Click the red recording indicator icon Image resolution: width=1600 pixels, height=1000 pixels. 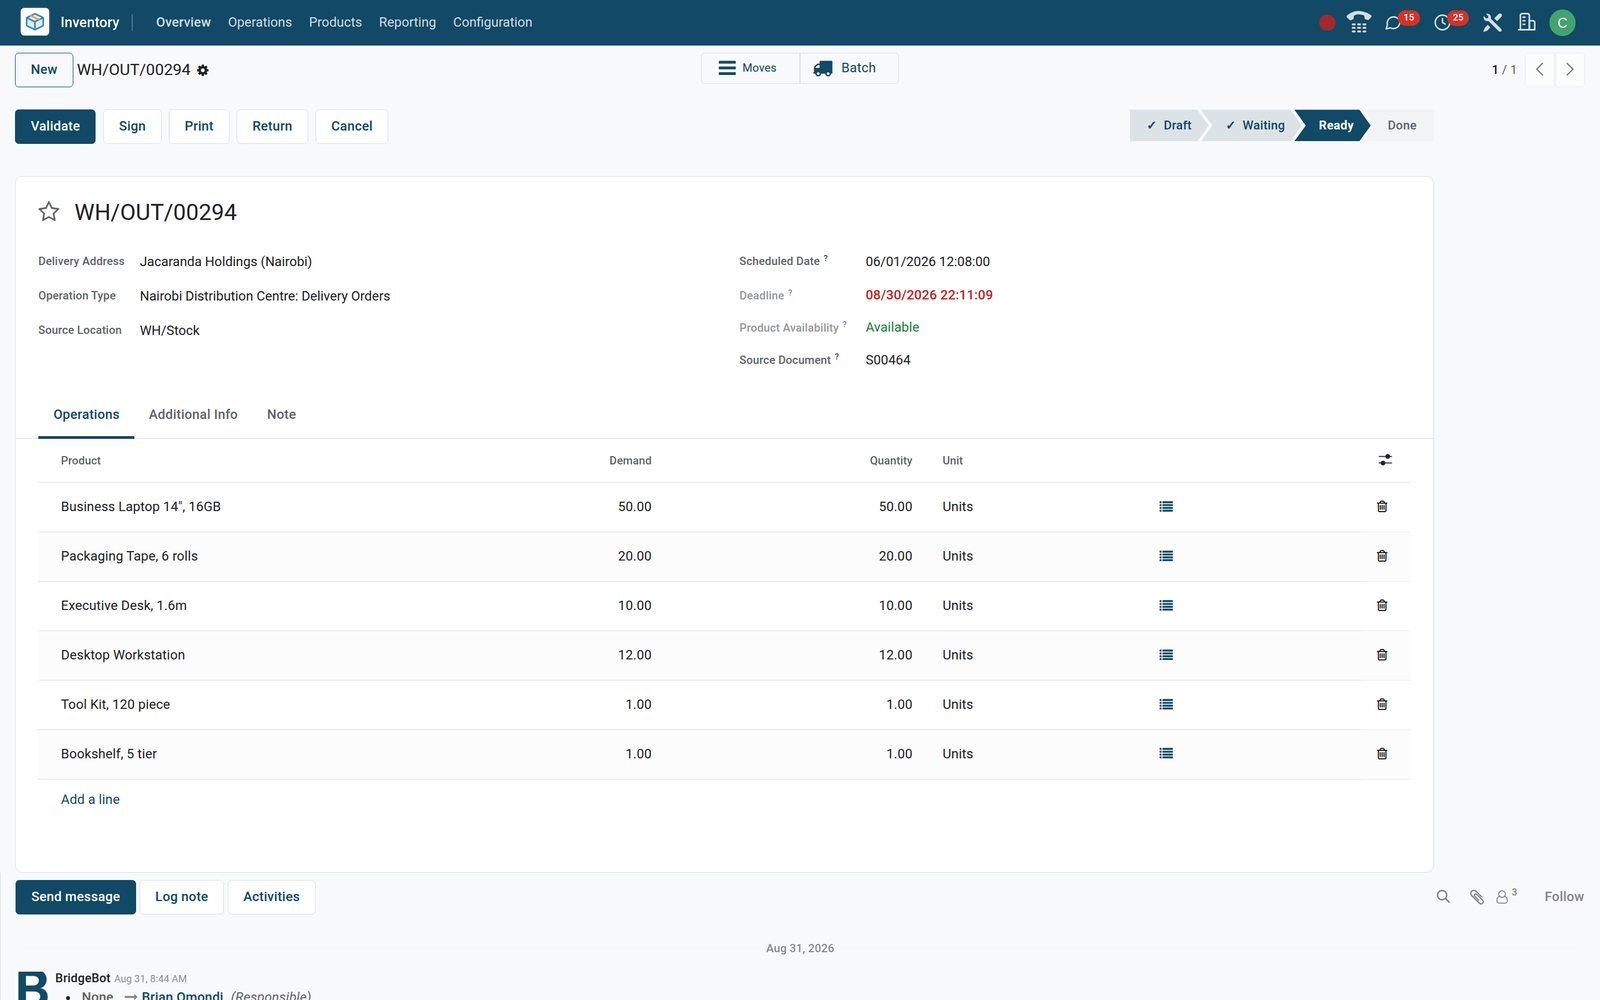pos(1327,22)
